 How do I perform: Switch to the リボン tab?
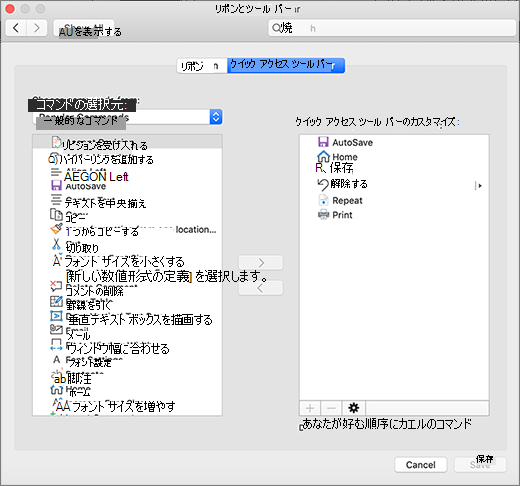202,66
